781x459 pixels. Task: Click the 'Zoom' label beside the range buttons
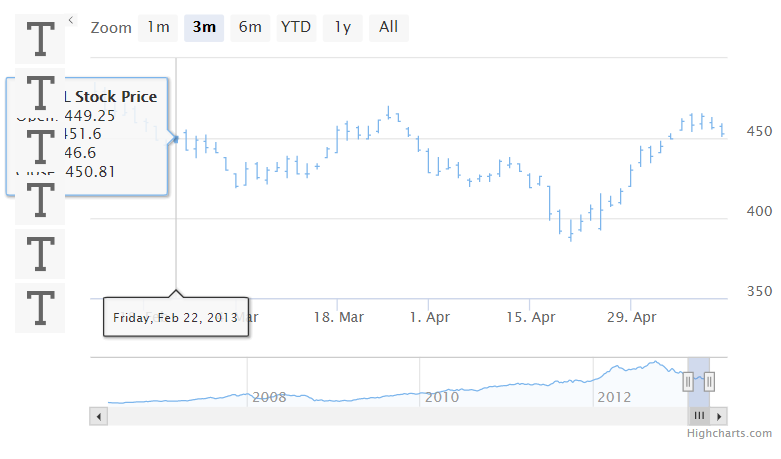click(111, 28)
